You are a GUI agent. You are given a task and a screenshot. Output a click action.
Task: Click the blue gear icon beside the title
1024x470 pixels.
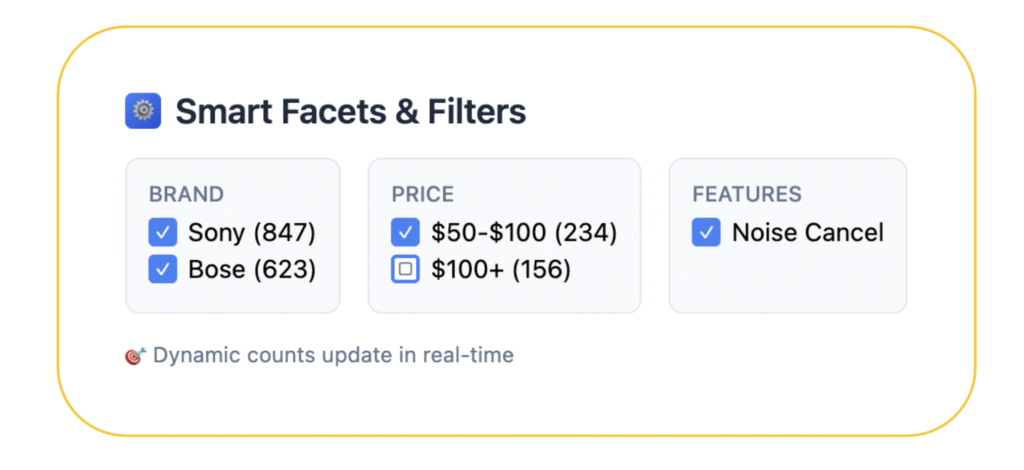click(142, 111)
